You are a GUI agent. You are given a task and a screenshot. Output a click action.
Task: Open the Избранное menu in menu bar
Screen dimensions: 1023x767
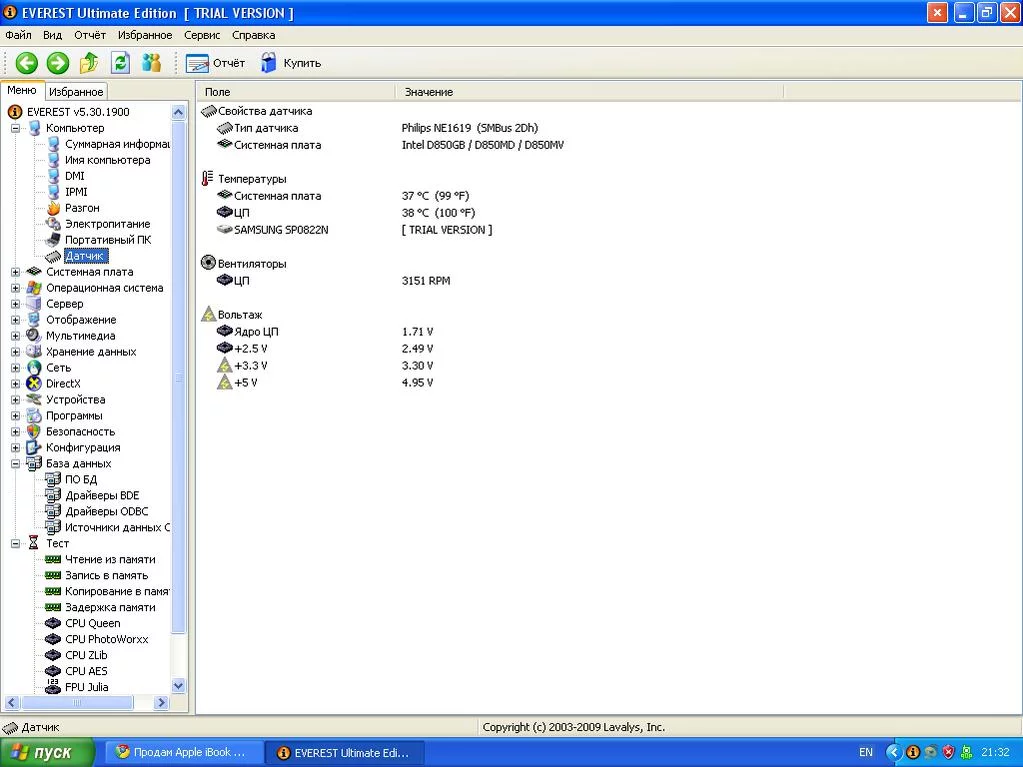coord(145,35)
